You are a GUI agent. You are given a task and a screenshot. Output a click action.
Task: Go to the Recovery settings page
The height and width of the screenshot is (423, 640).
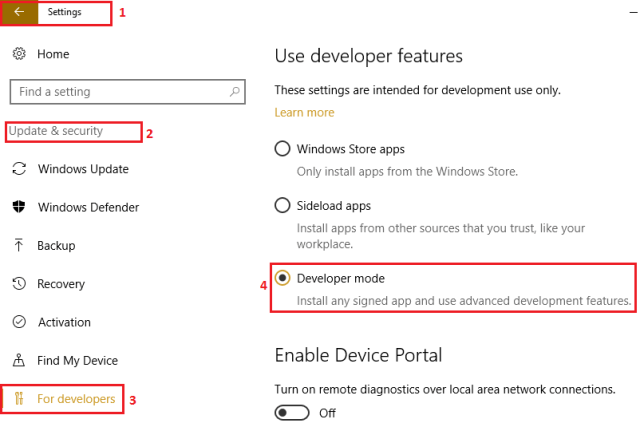(x=61, y=284)
